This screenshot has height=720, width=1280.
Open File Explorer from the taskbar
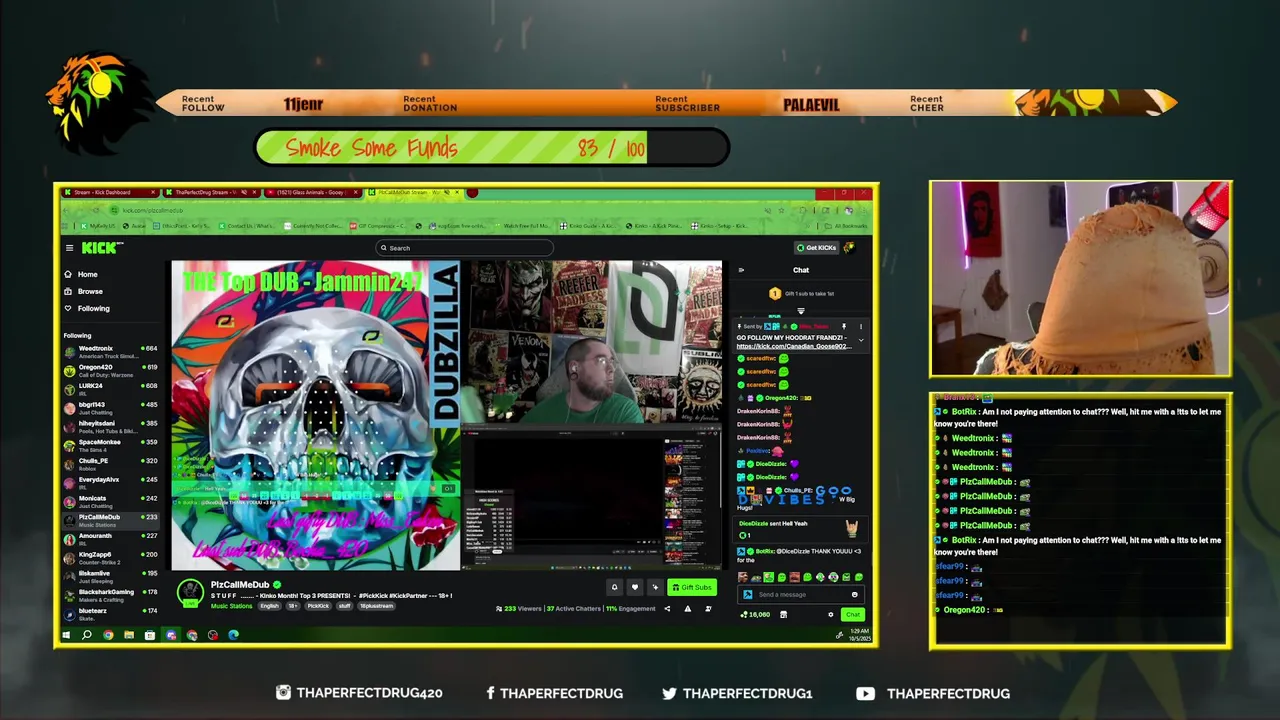click(x=129, y=635)
